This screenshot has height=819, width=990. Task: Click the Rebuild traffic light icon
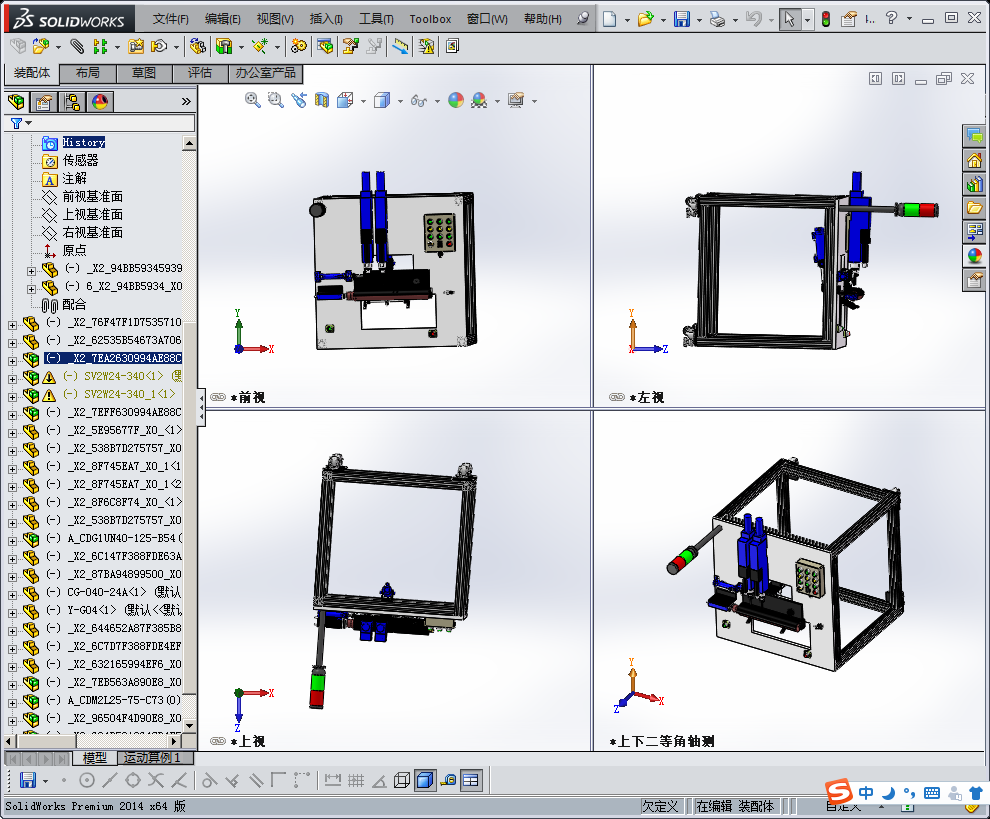click(x=825, y=19)
